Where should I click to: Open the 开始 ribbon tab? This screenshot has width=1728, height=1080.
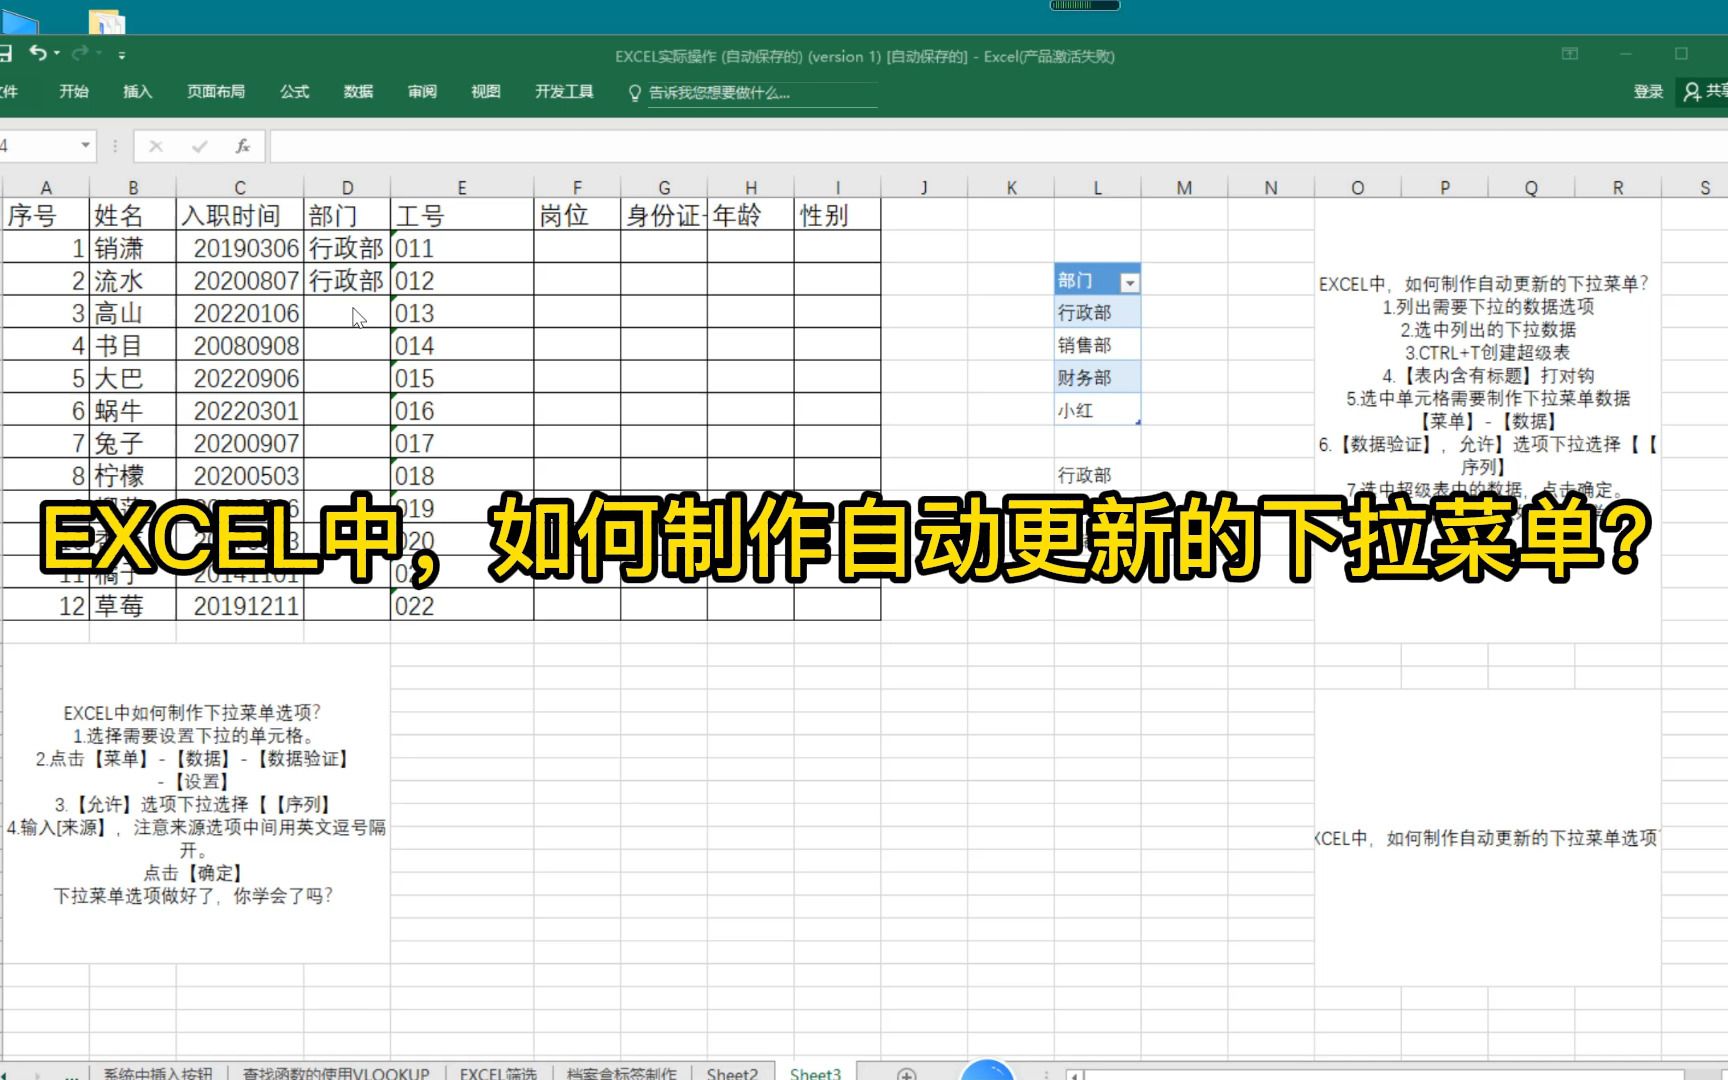tap(74, 92)
